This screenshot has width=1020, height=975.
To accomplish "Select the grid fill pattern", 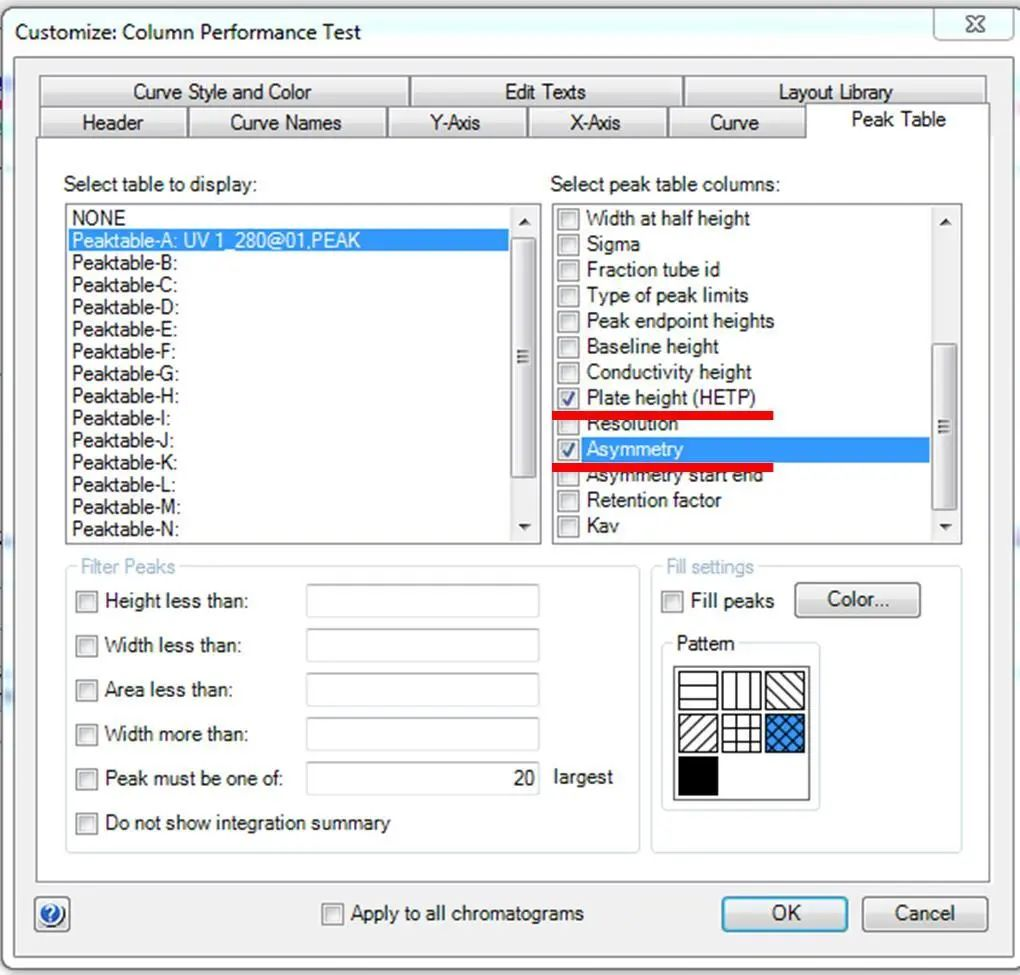I will [x=741, y=733].
